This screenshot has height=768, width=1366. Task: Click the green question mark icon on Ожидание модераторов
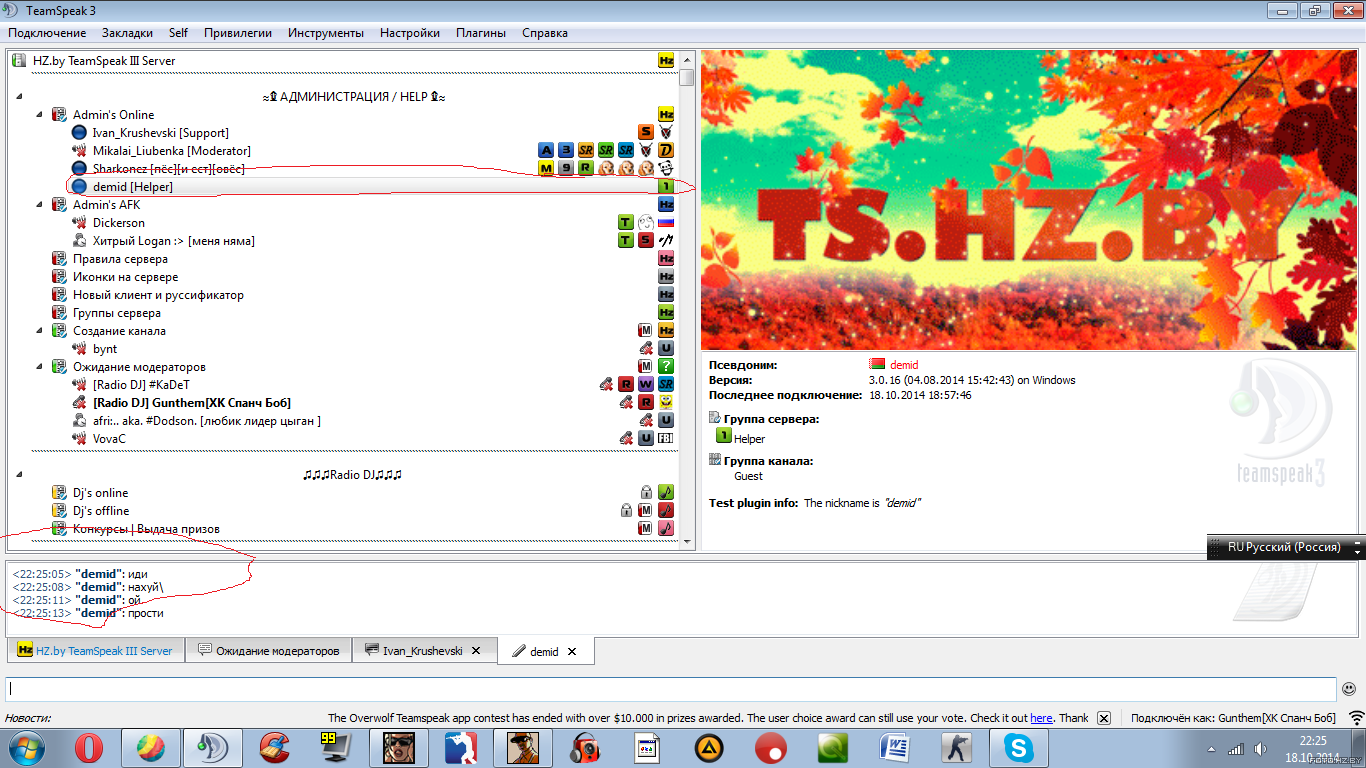tap(666, 366)
